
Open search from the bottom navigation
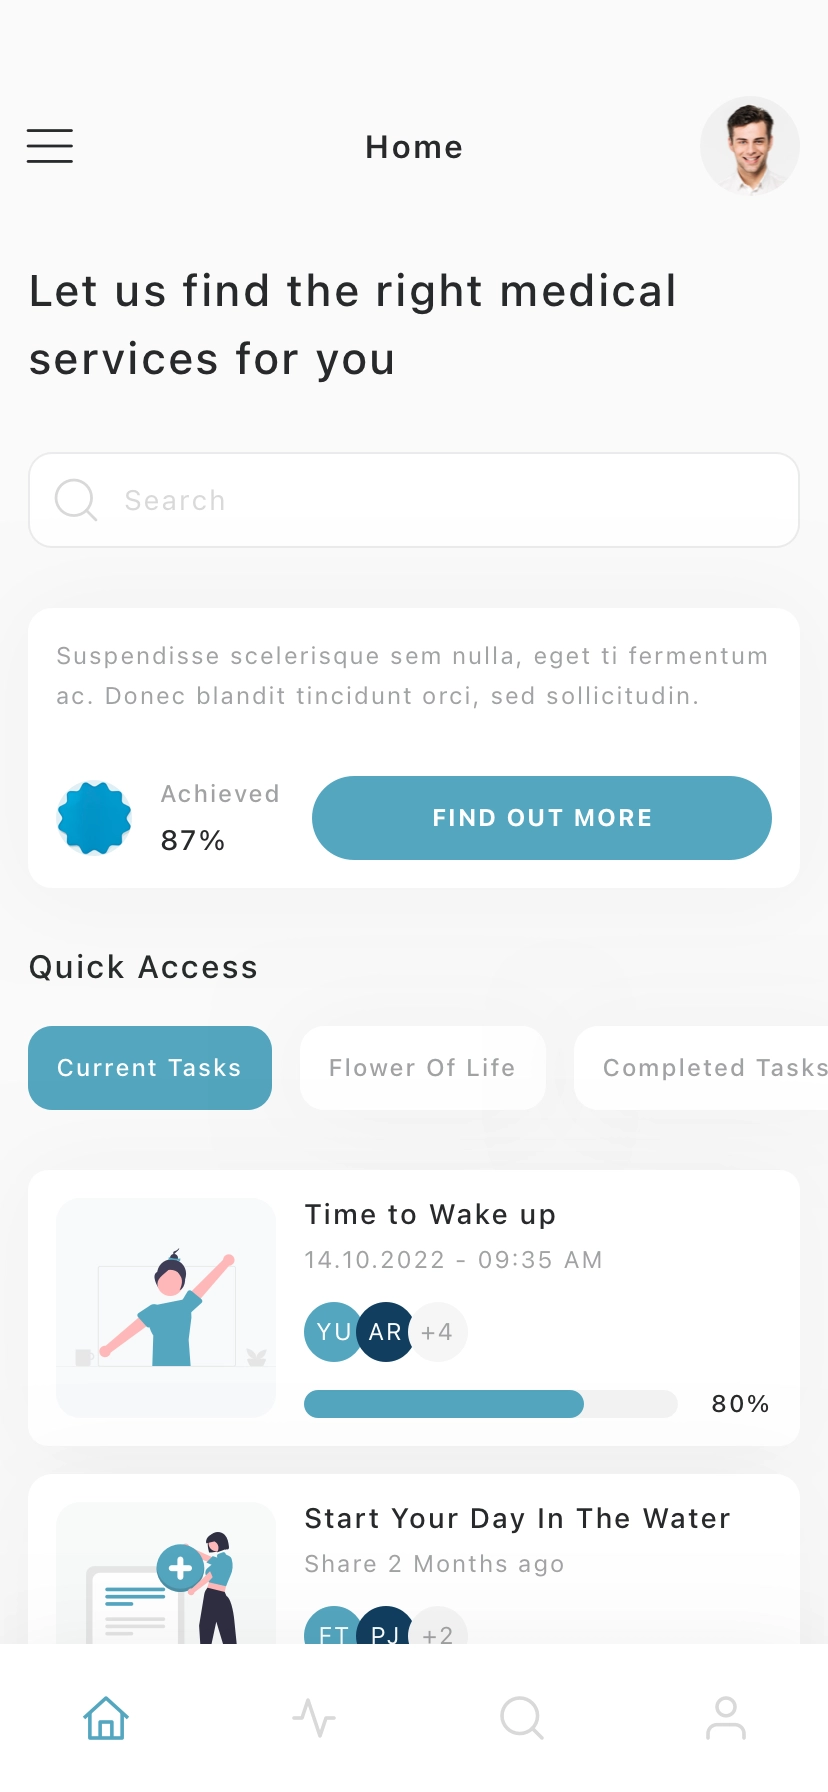click(x=521, y=1719)
